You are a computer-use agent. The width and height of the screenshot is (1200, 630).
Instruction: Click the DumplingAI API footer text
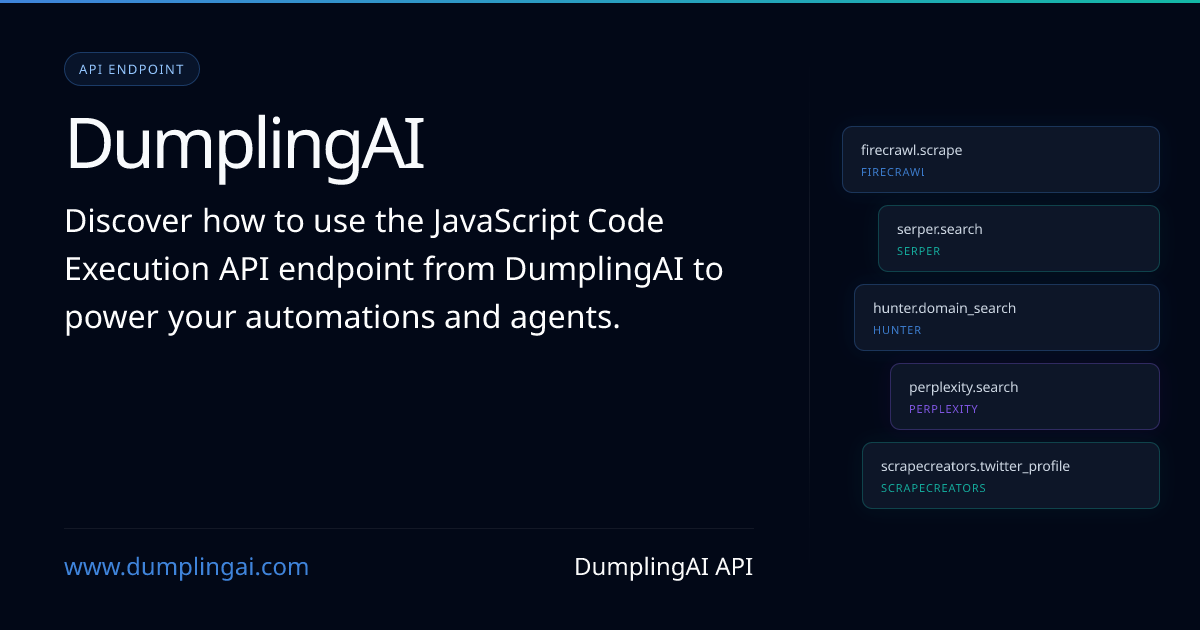664,567
